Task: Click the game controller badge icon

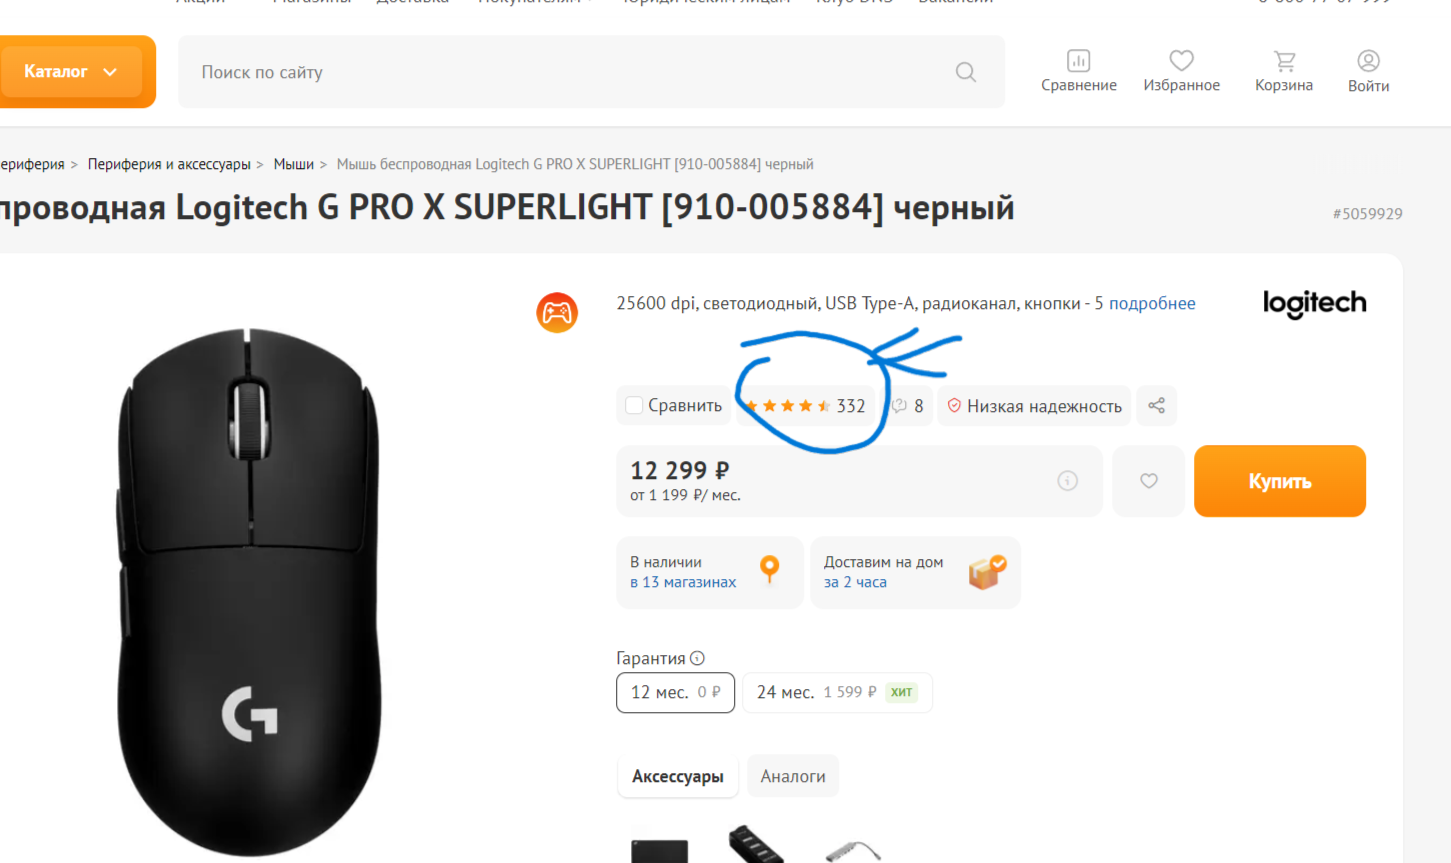Action: pyautogui.click(x=557, y=313)
